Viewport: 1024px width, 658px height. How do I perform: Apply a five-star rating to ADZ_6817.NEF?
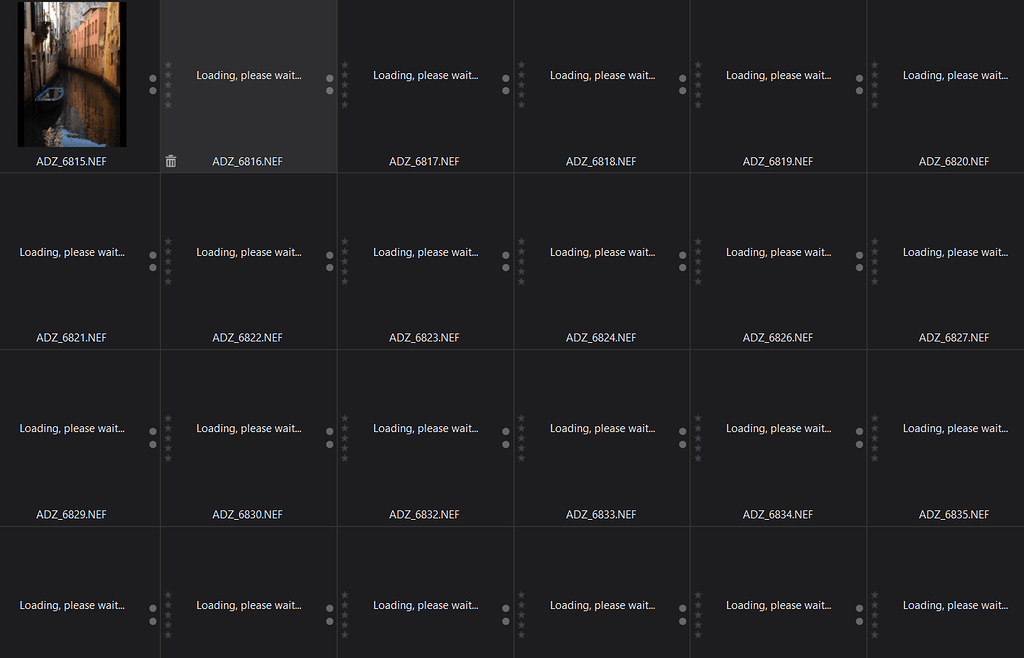(x=345, y=104)
